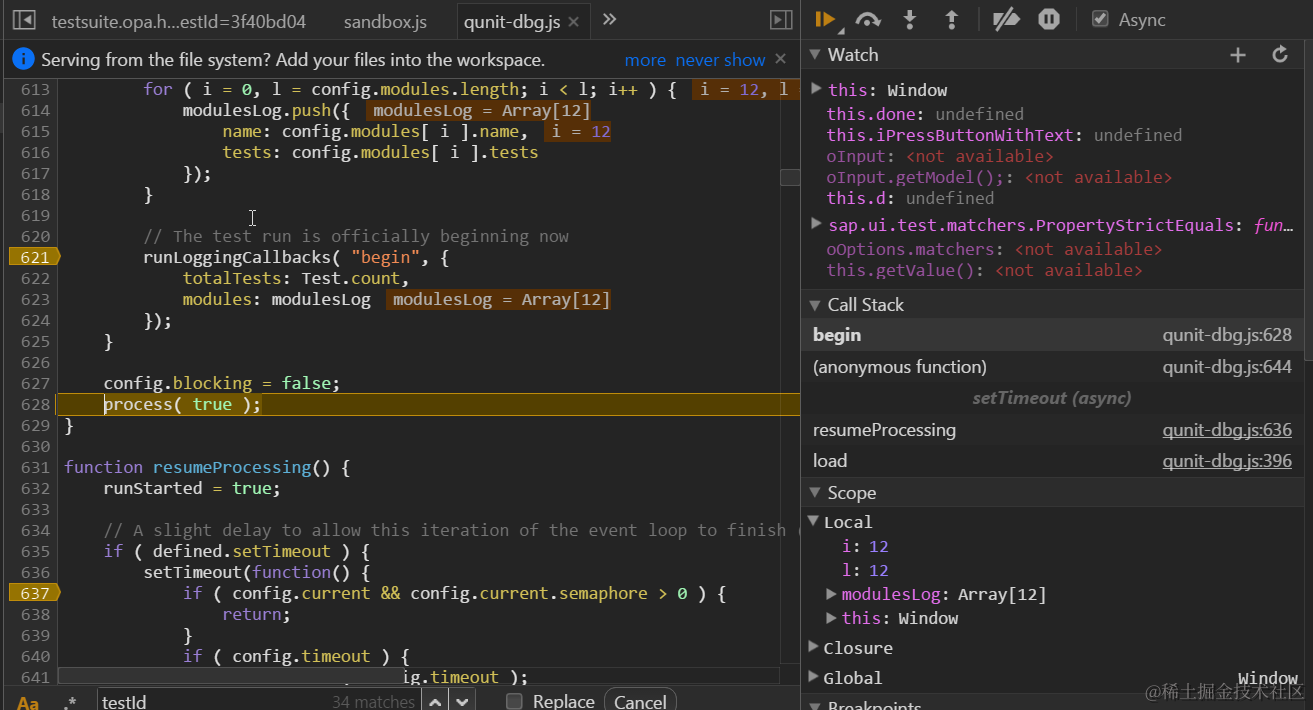Close the workspace info bar
Screen dimensions: 1313x710
[x=781, y=60]
